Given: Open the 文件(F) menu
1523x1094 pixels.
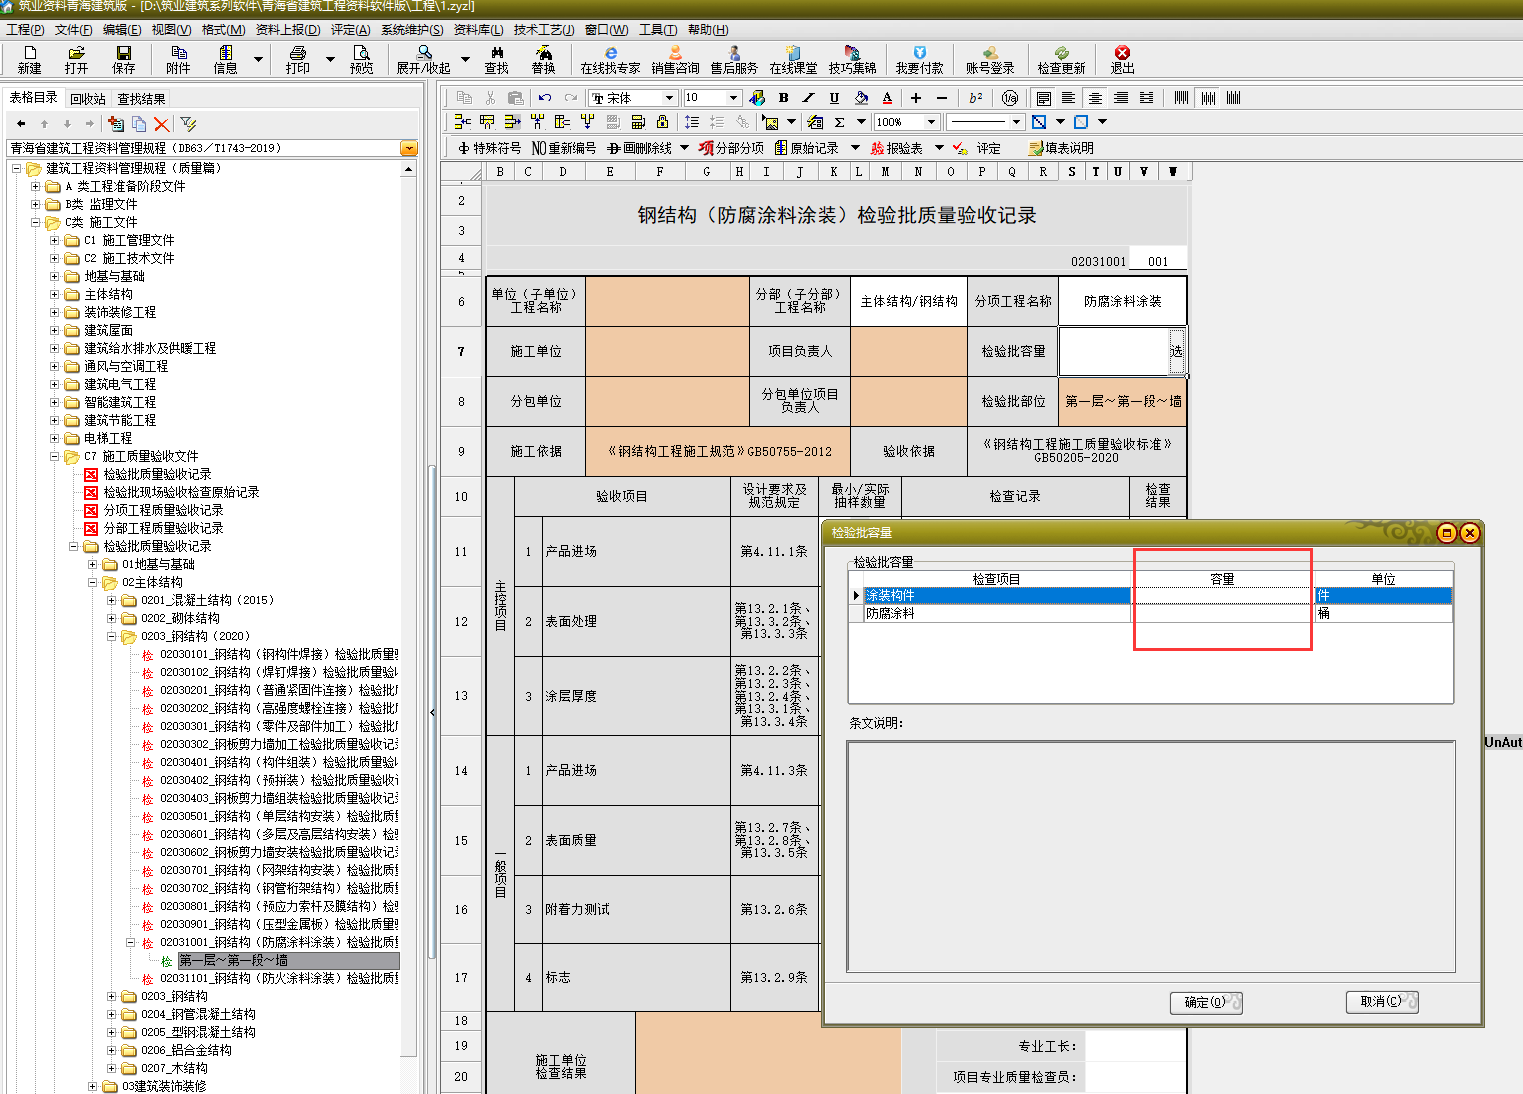Looking at the screenshot, I should click(x=73, y=30).
